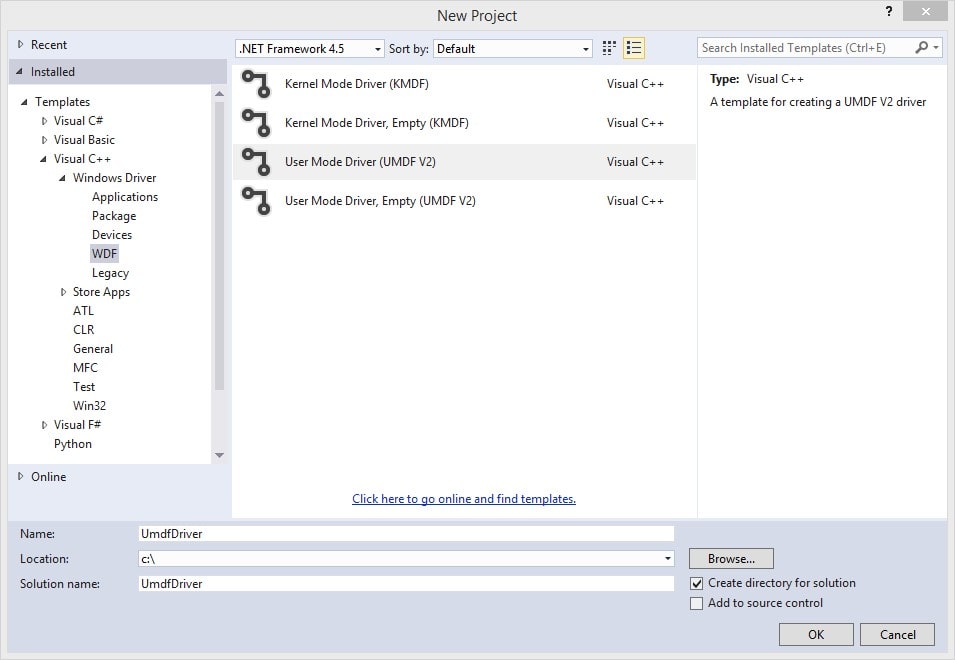Open the Sort by dropdown
The height and width of the screenshot is (660, 955).
(x=514, y=48)
